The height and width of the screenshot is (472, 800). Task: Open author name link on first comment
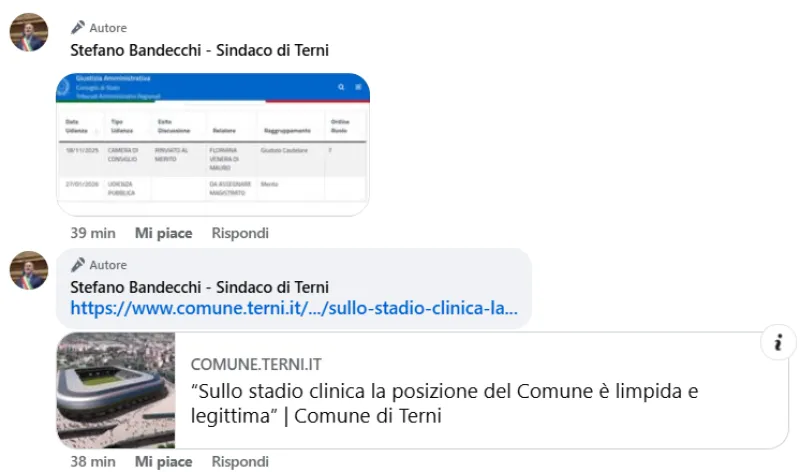(x=199, y=50)
